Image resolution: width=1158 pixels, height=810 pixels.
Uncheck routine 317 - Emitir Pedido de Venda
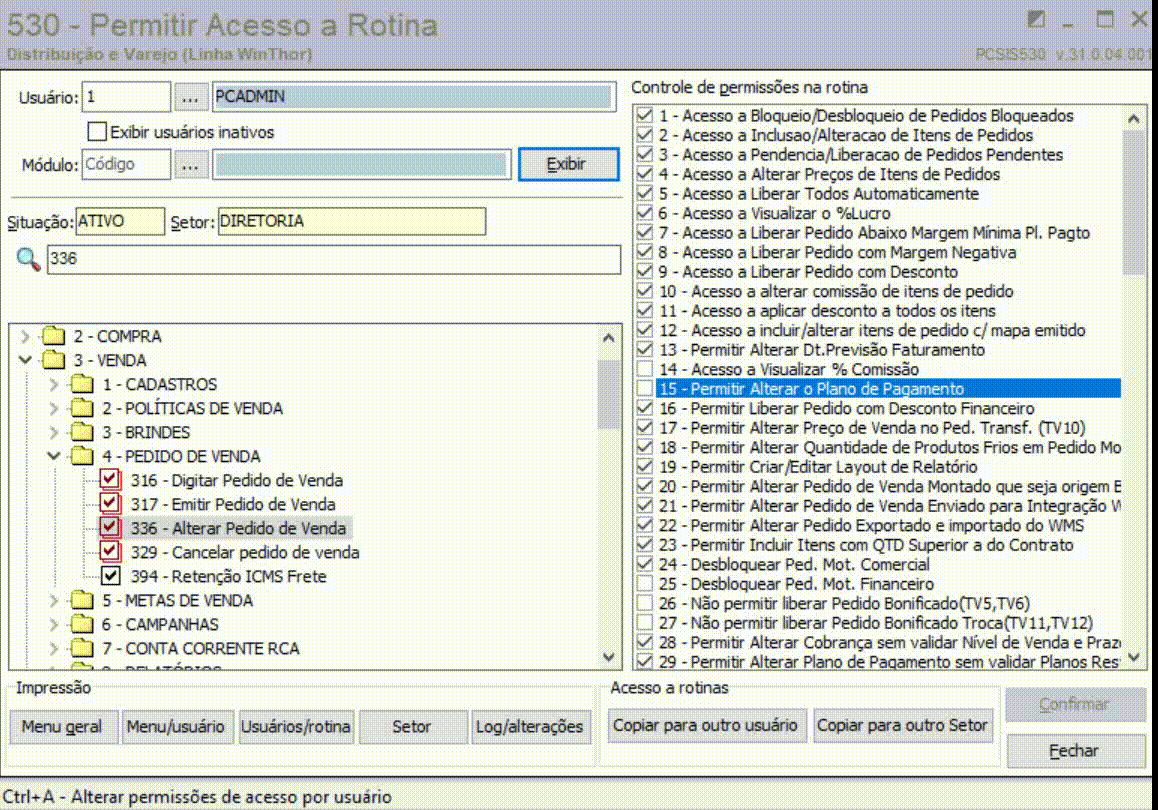point(110,504)
